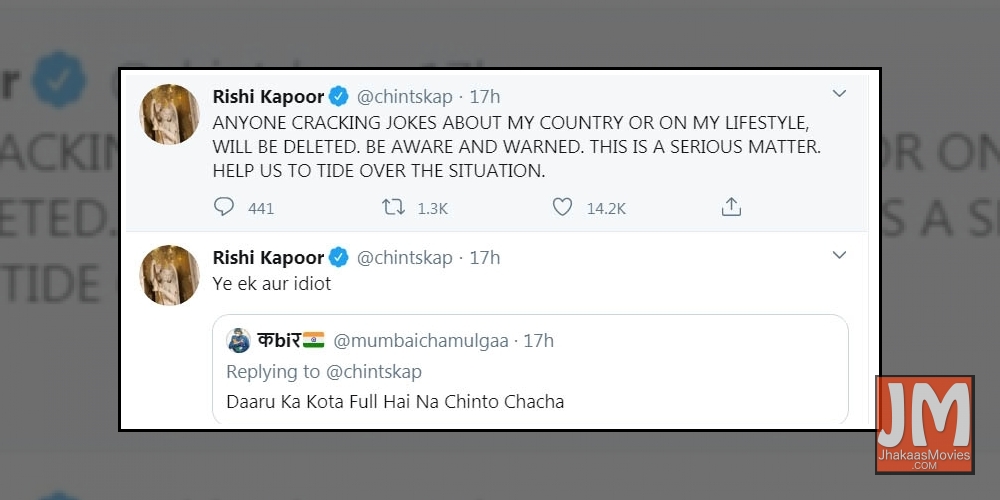Expand the second tweet's options chevron
This screenshot has height=500, width=1000.
[839, 255]
